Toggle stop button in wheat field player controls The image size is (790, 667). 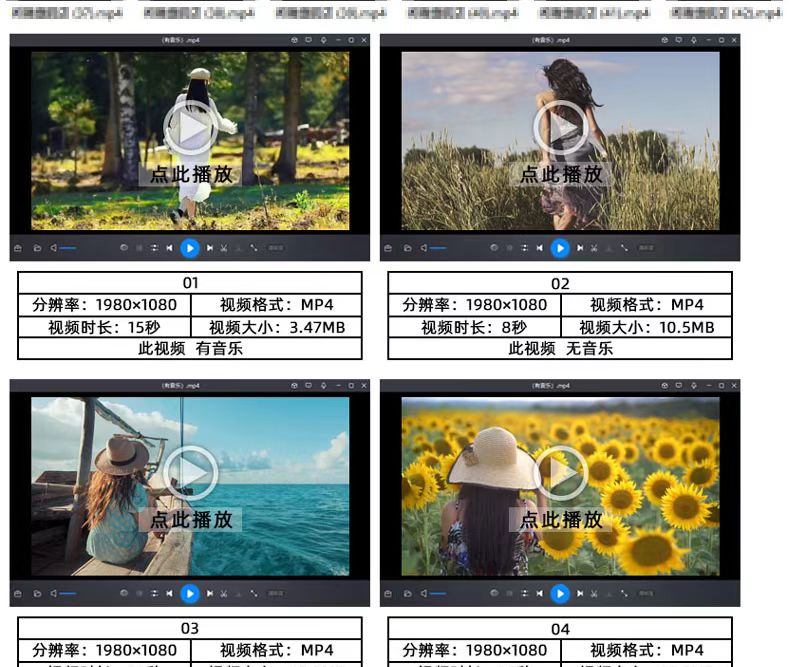(x=508, y=248)
